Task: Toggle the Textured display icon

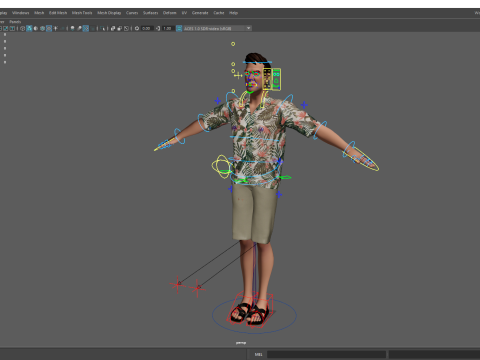Action: tap(49, 28)
